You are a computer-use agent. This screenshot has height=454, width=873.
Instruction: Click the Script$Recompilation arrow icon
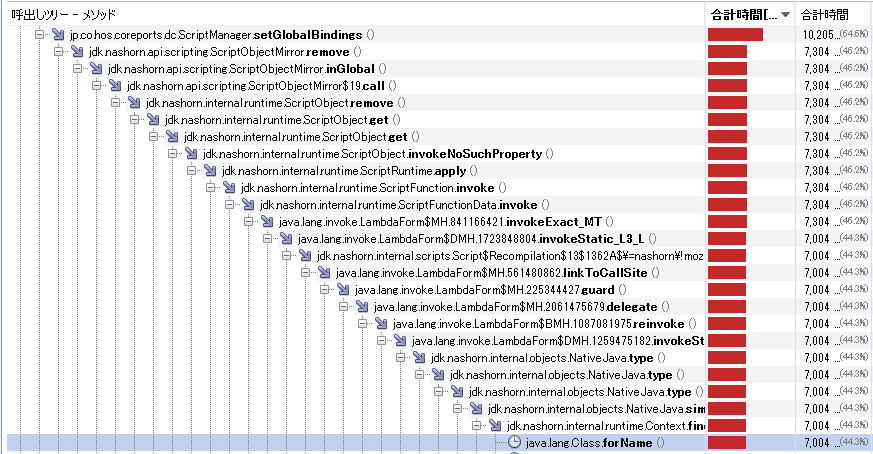[305, 256]
